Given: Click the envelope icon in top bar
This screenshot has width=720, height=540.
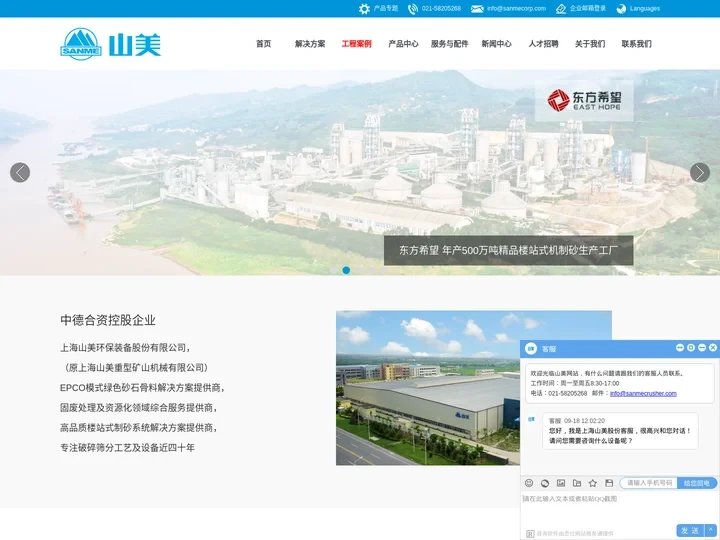Looking at the screenshot, I should coord(477,9).
